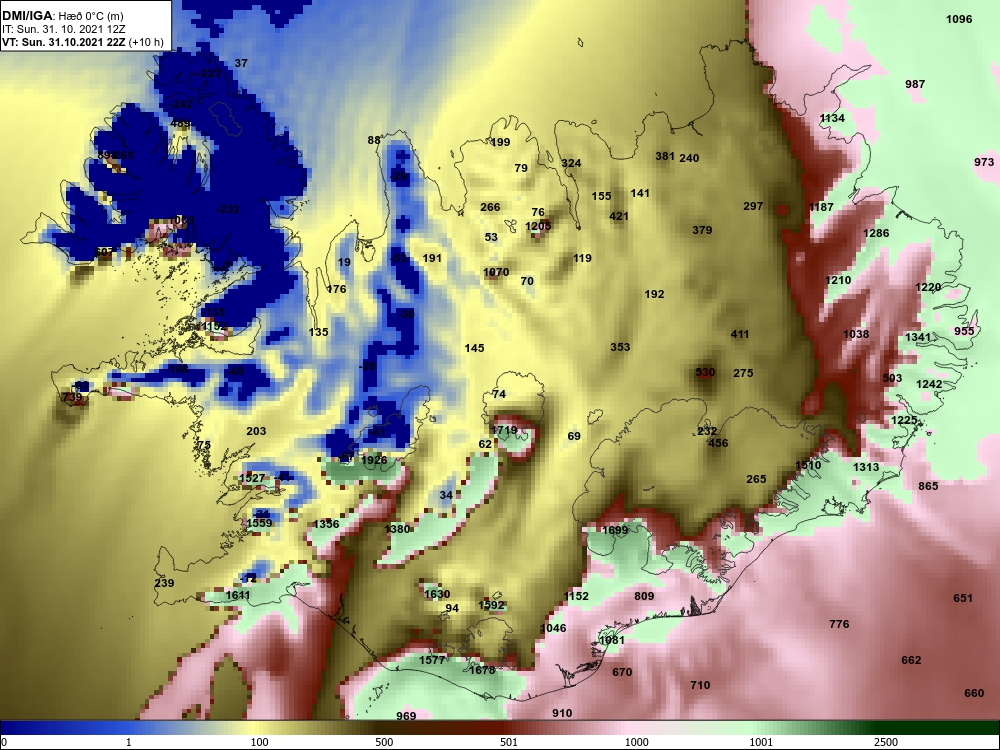Click the map value '192'
Viewport: 1000px width, 750px height.
pyautogui.click(x=654, y=294)
